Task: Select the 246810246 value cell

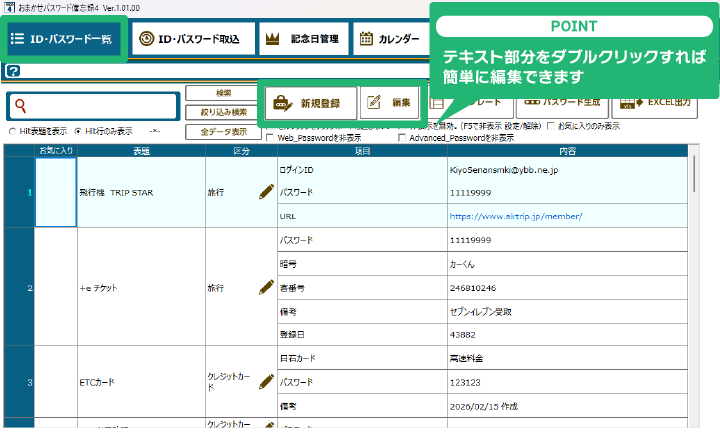Action: click(568, 288)
